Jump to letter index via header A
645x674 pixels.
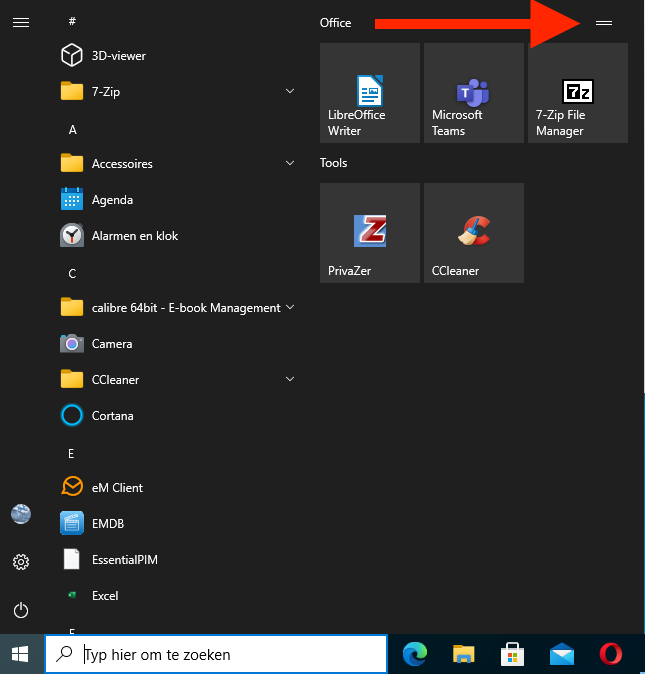[73, 130]
